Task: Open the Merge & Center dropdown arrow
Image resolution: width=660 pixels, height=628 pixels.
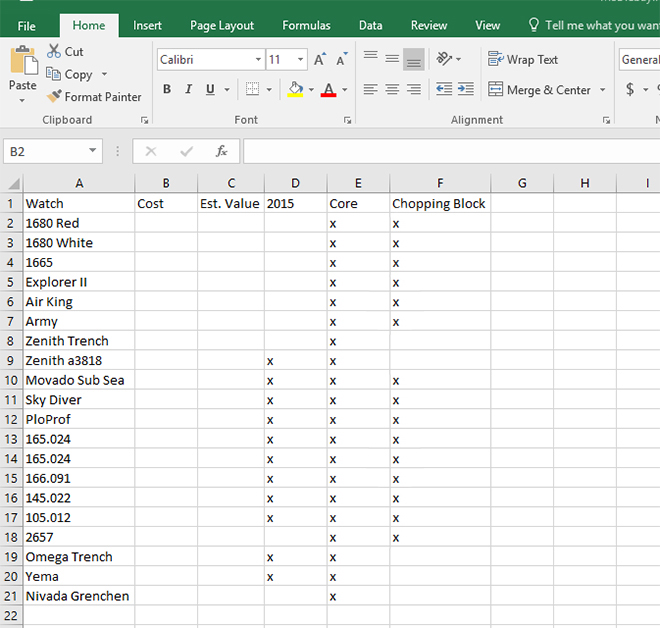Action: 603,90
